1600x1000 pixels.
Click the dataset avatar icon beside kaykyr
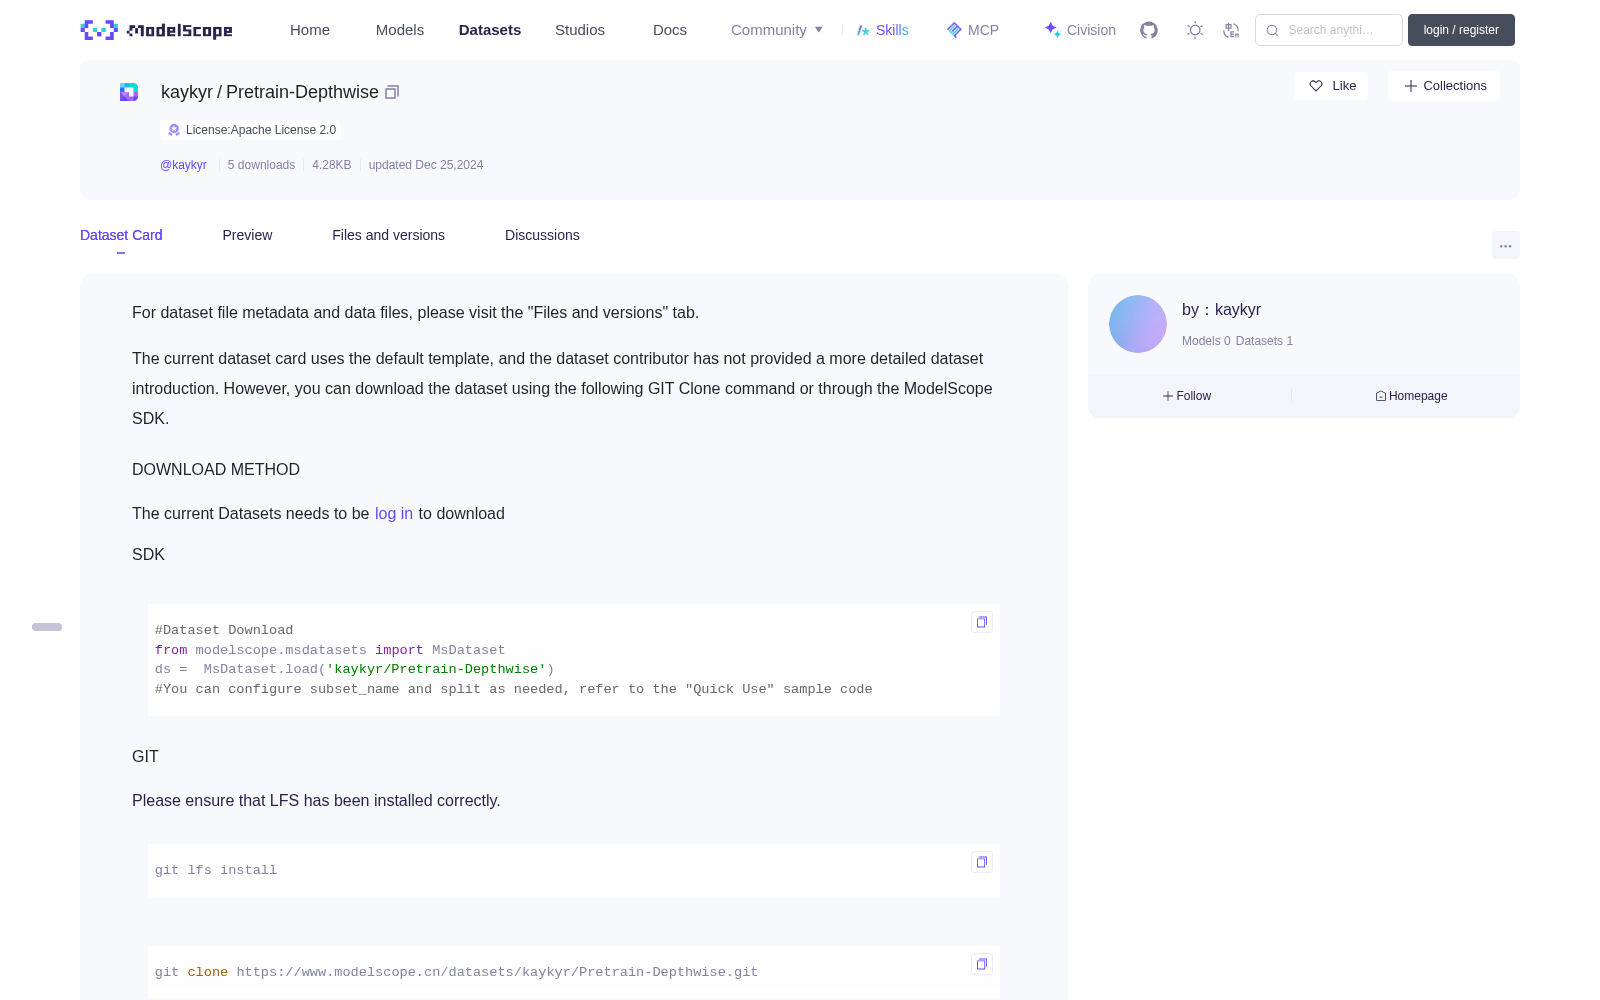point(129,92)
